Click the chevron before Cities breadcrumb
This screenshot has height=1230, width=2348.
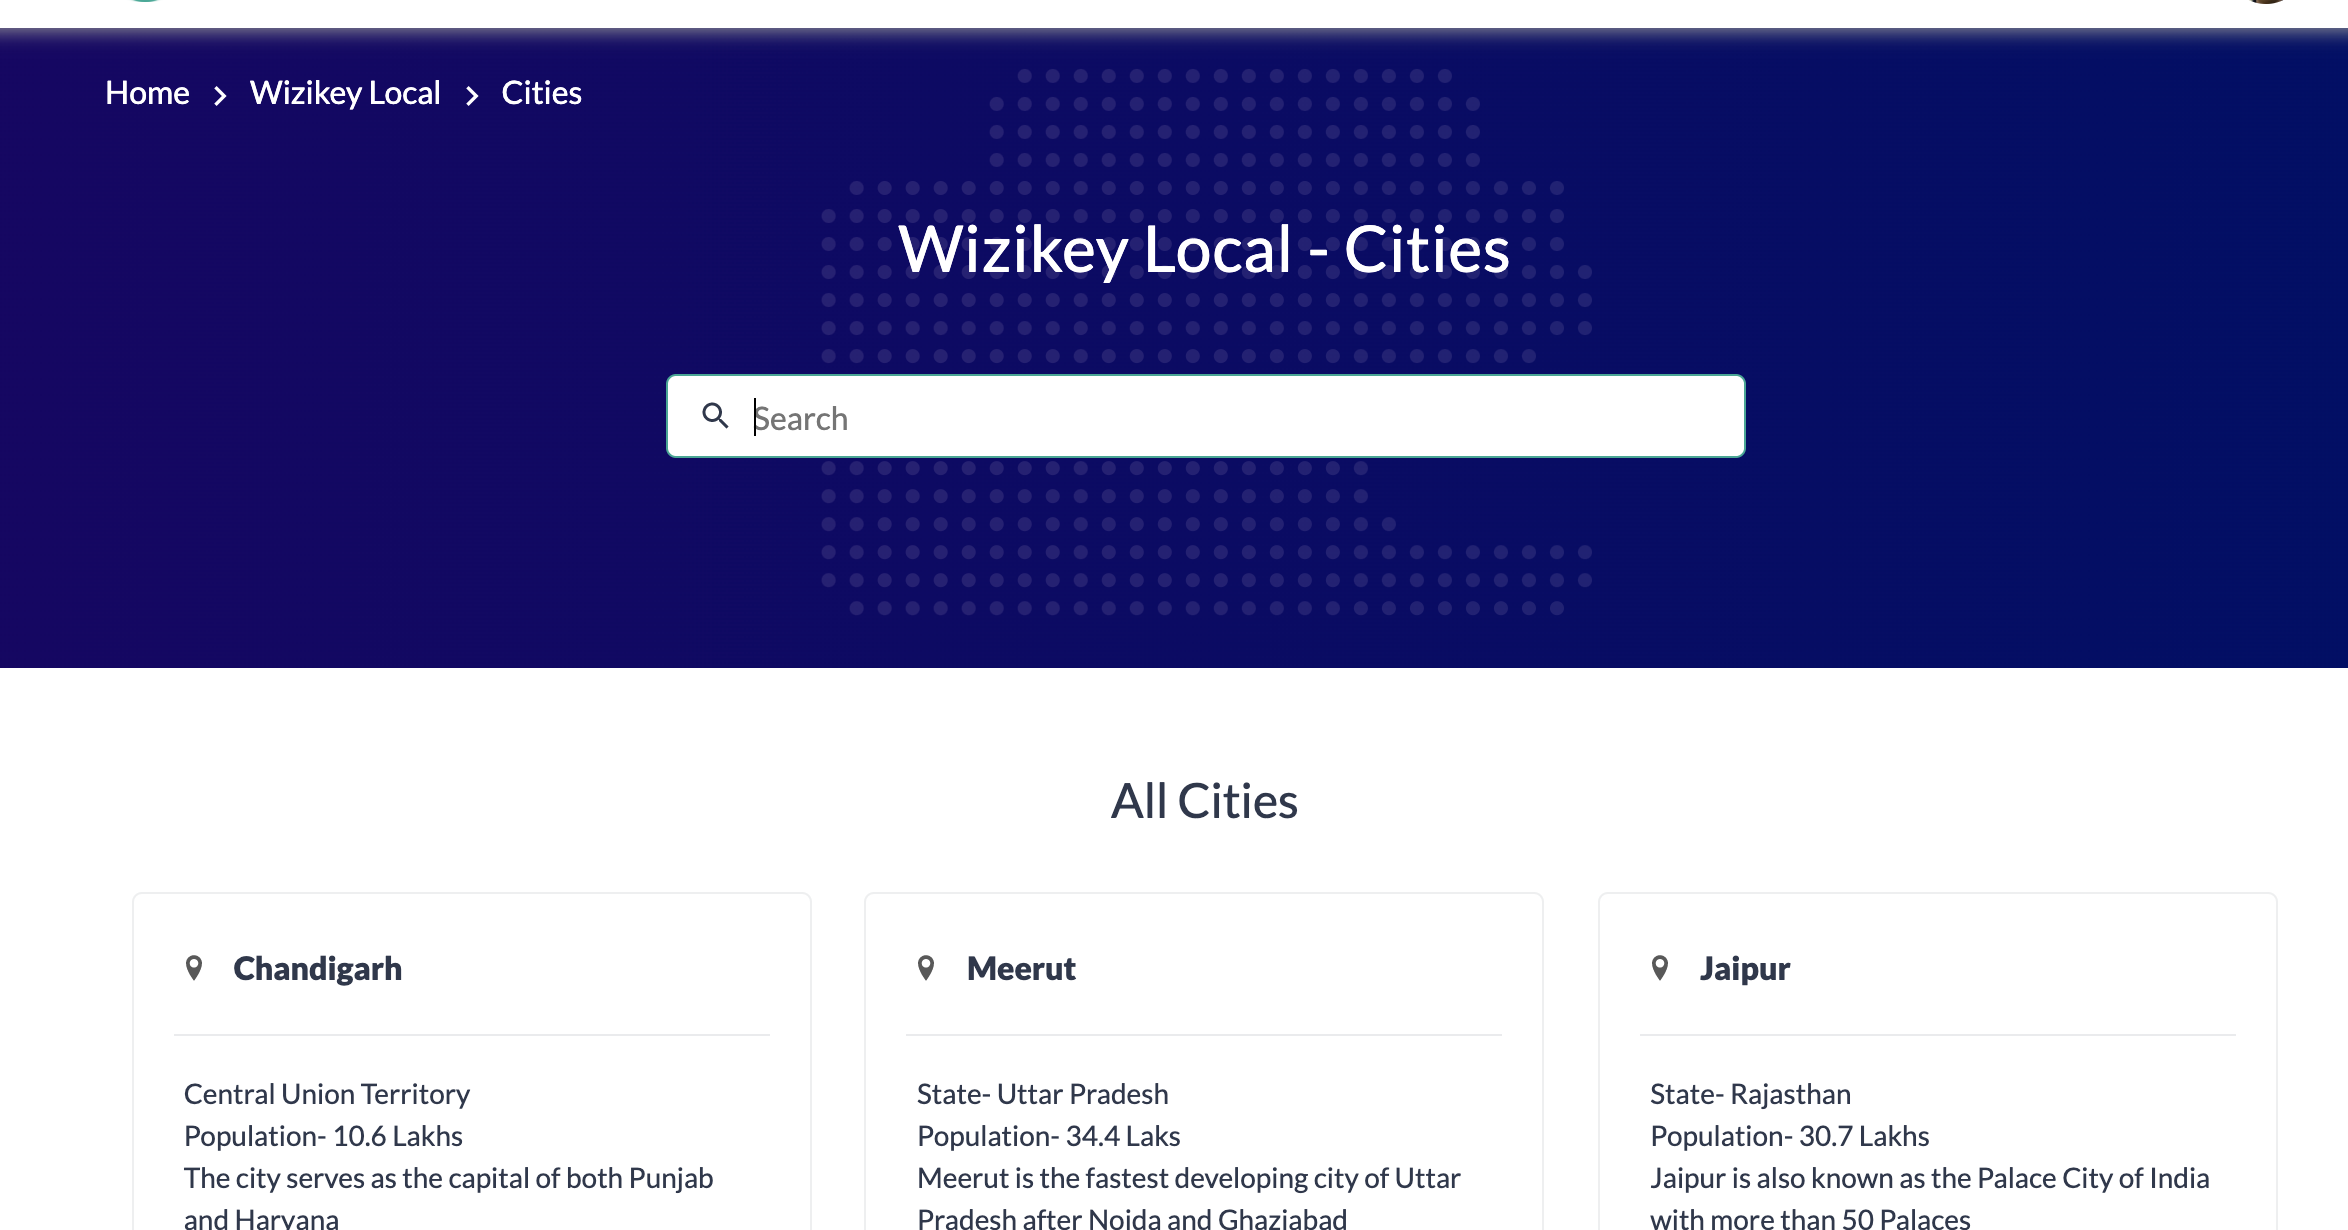click(x=472, y=95)
